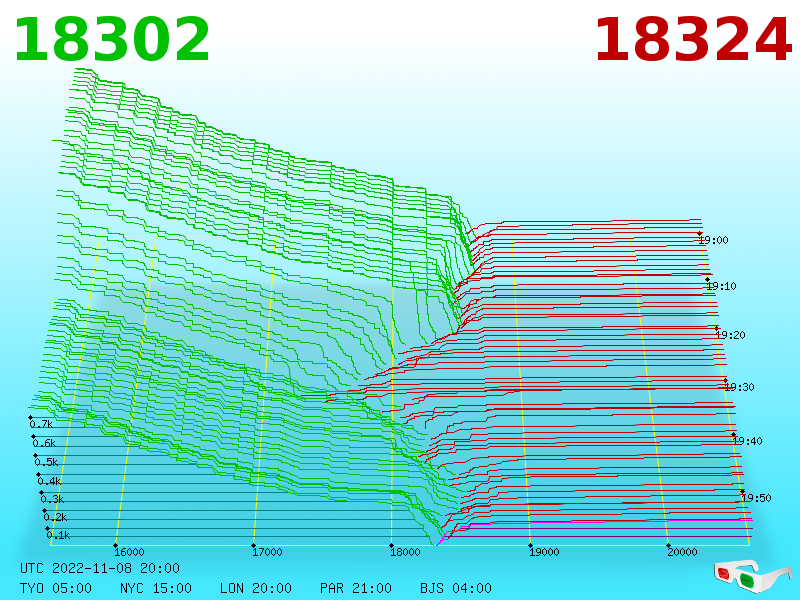Click the 0.7k depth axis label
The width and height of the screenshot is (800, 600).
[41, 424]
